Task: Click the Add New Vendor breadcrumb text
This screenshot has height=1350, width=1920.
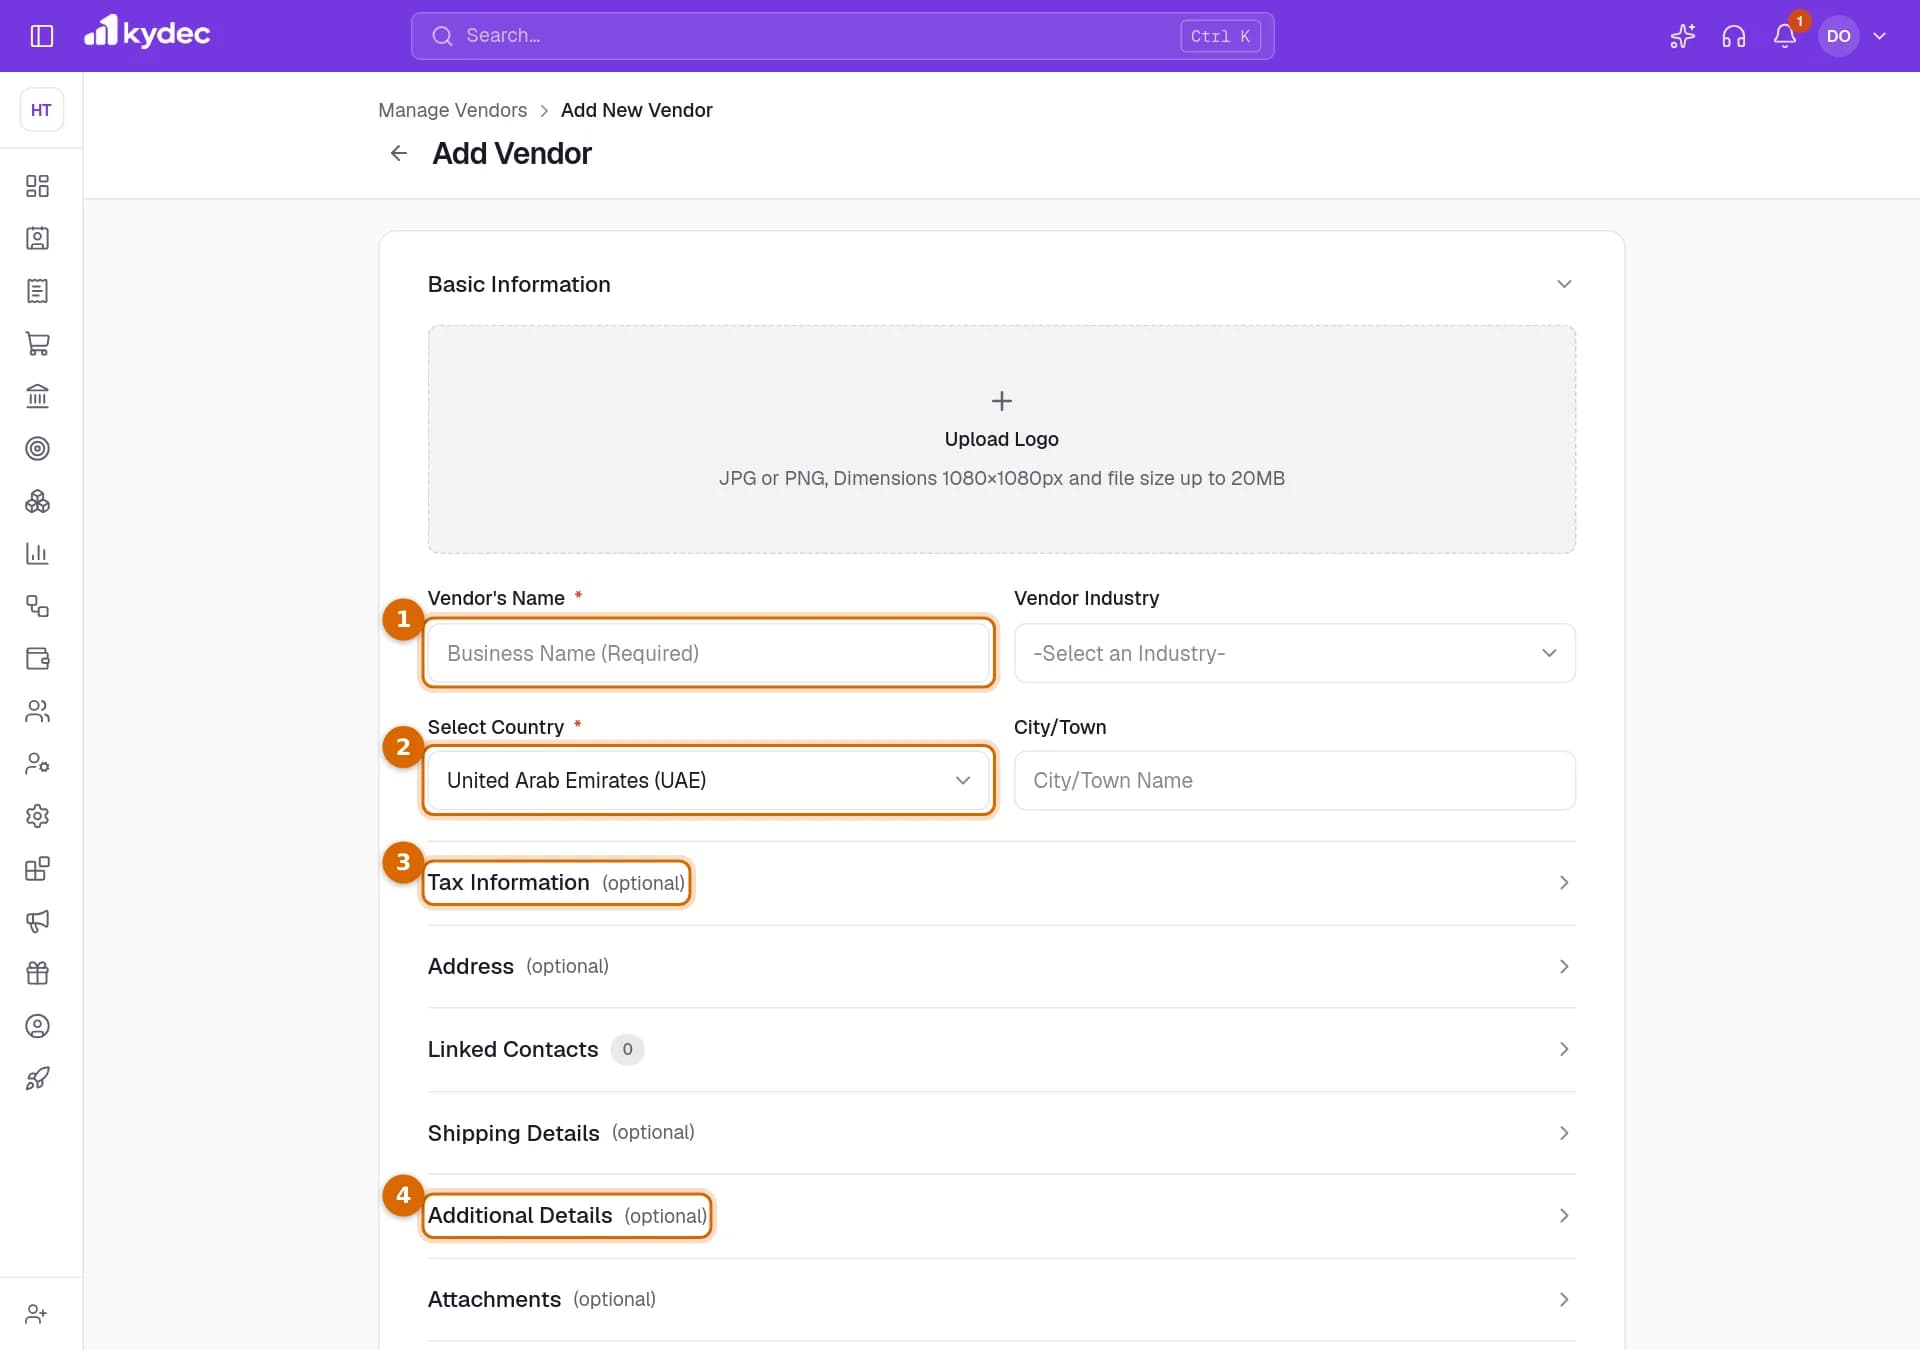Action: (636, 110)
